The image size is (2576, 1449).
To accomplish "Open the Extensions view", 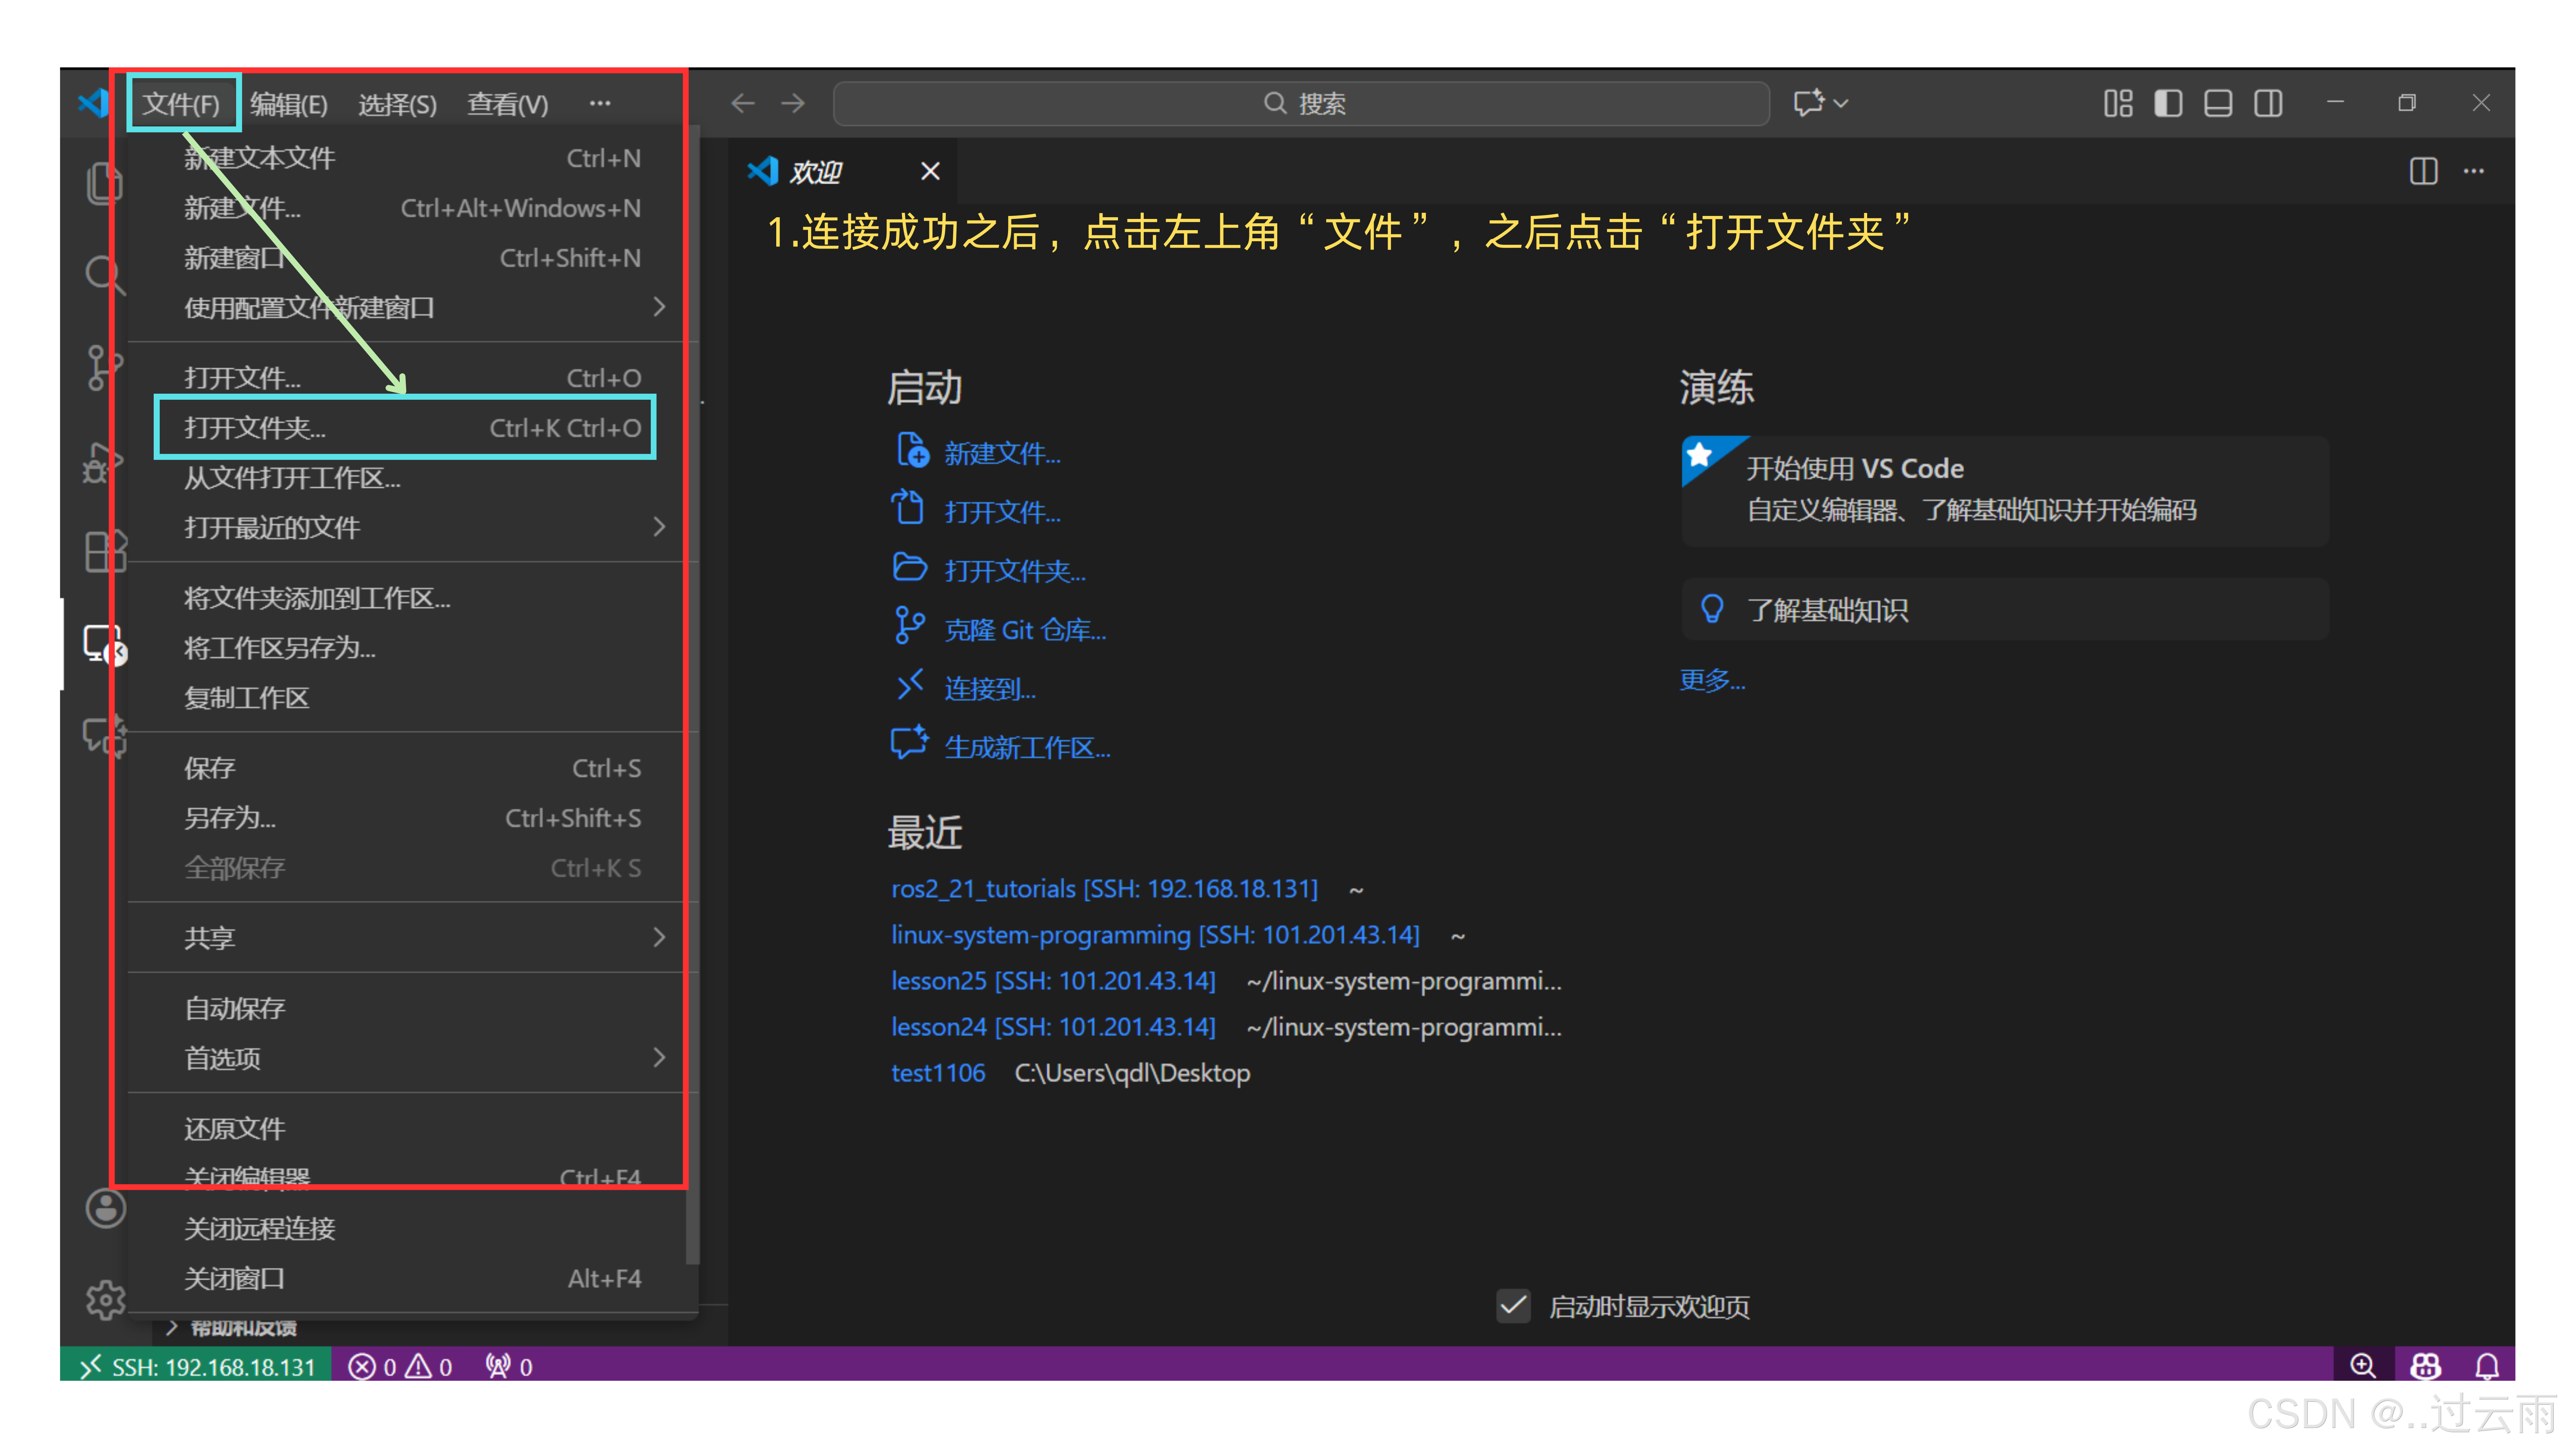I will [105, 551].
